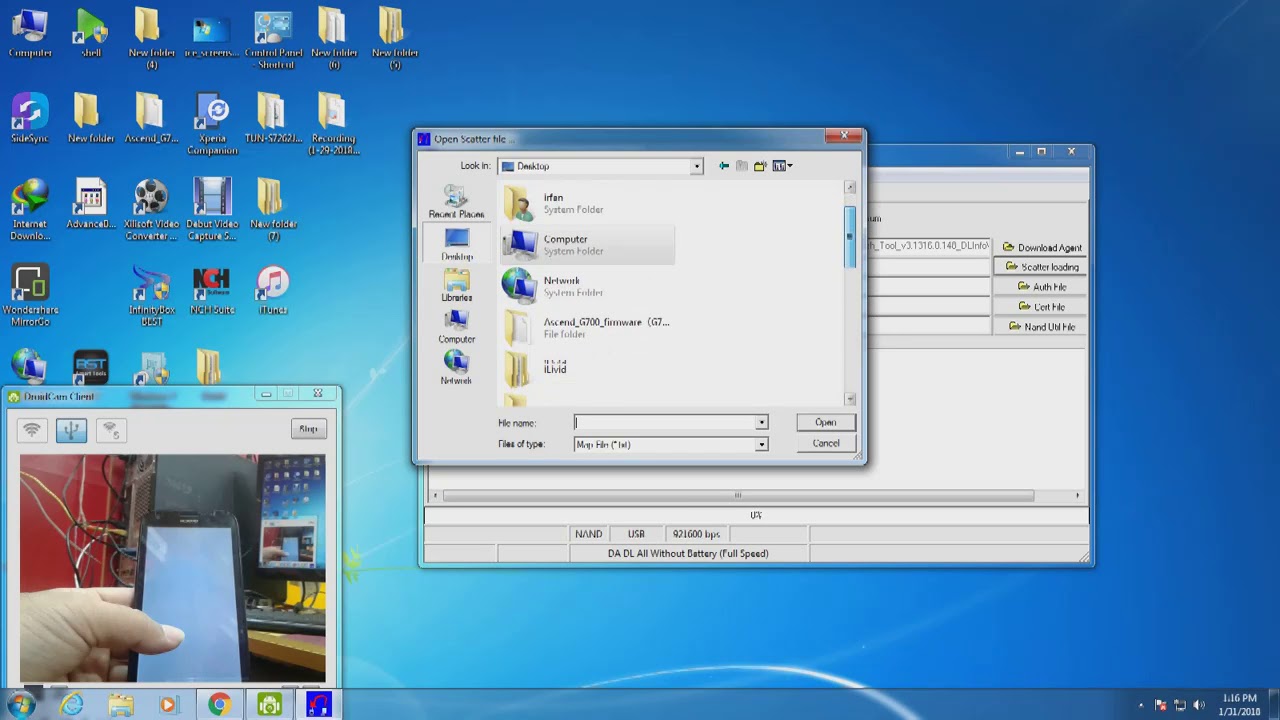Click the Create New Folder icon
This screenshot has height=720, width=1280.
coord(760,166)
